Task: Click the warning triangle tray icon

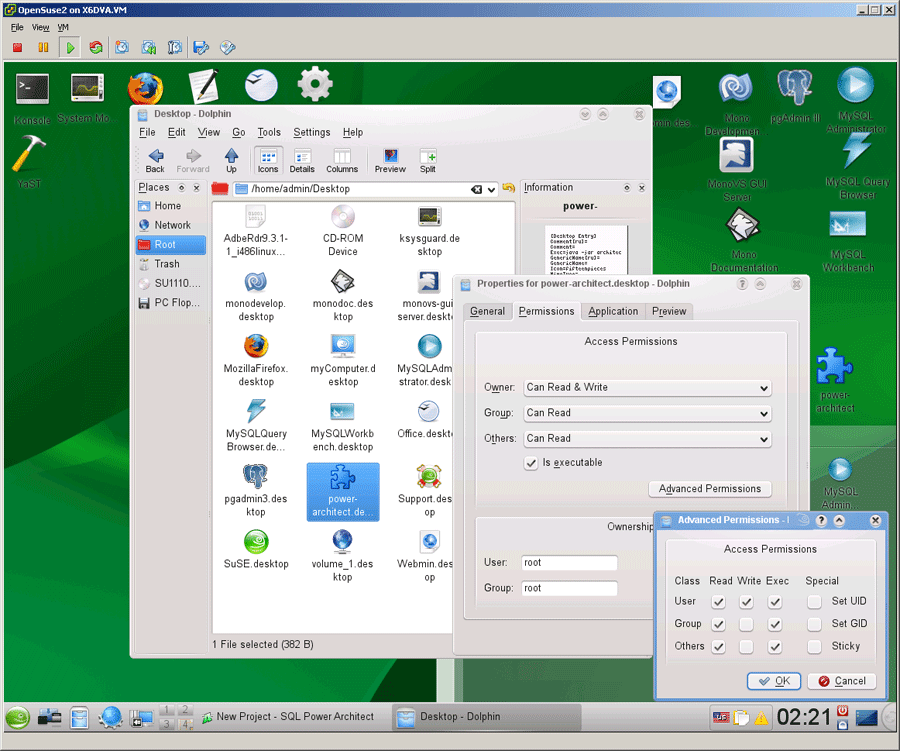Action: point(761,718)
